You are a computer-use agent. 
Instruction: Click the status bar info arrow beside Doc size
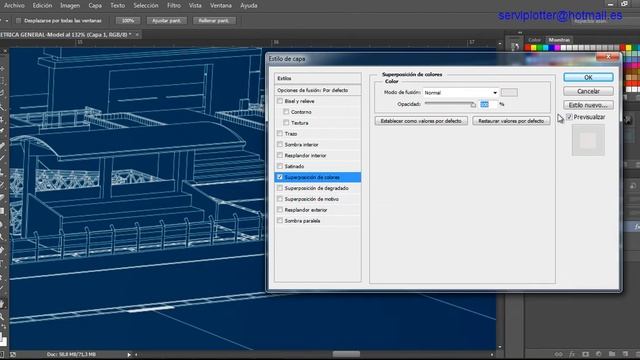tap(129, 355)
